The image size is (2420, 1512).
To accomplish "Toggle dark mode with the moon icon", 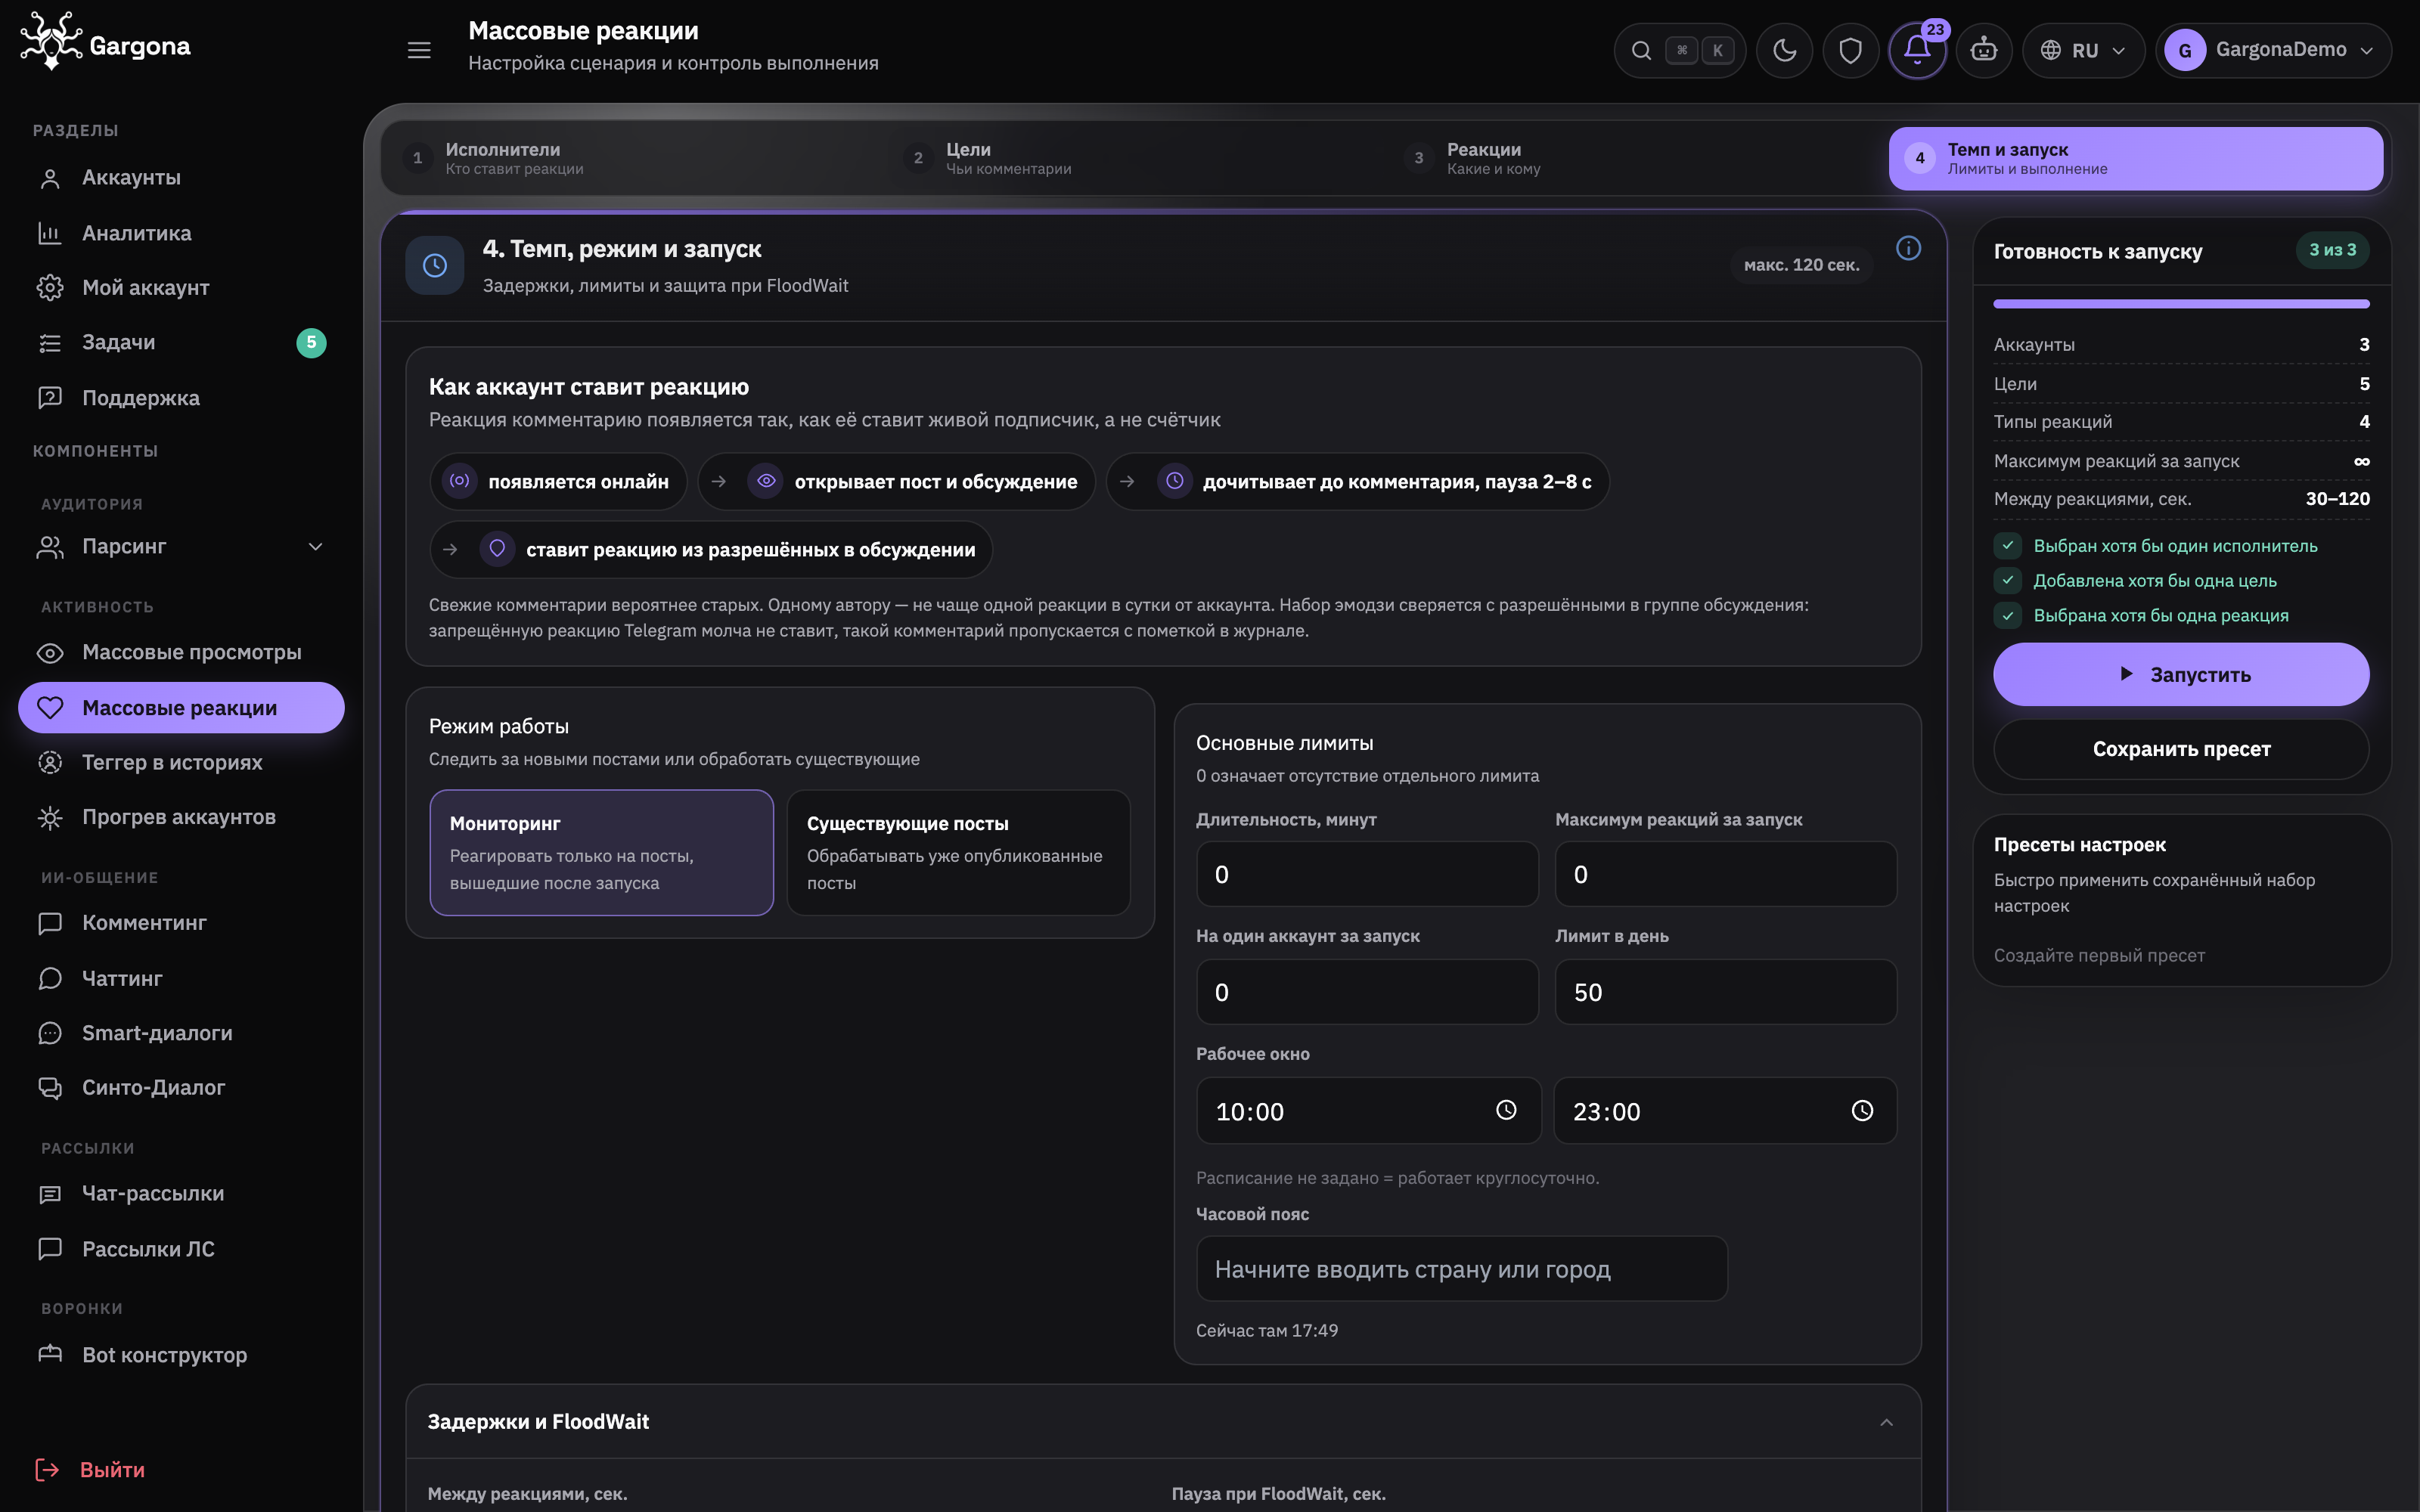I will coord(1784,50).
